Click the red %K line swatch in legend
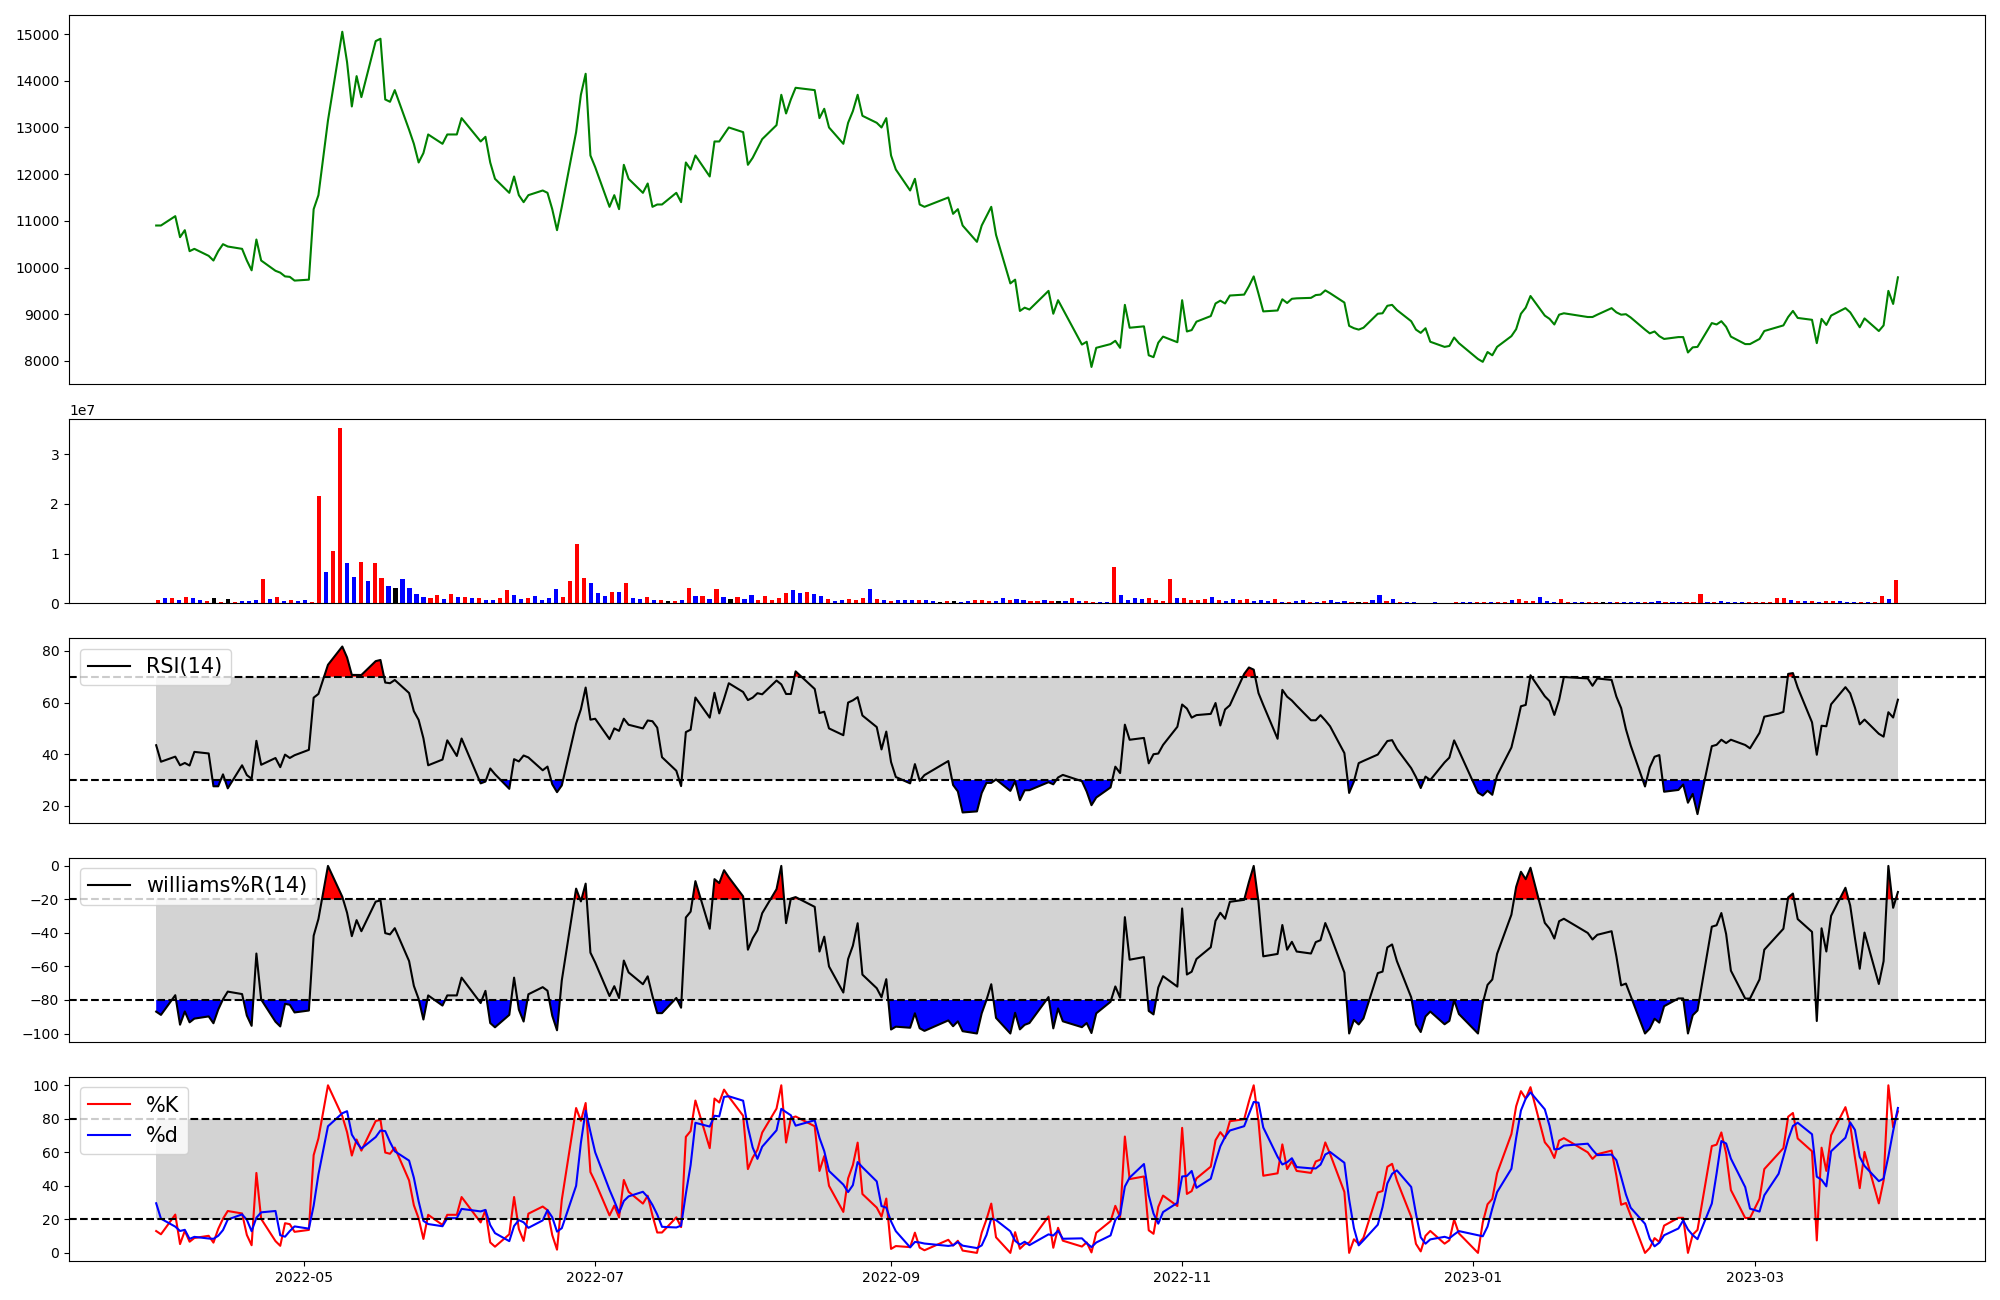This screenshot has width=2000, height=1300. pyautogui.click(x=109, y=1105)
